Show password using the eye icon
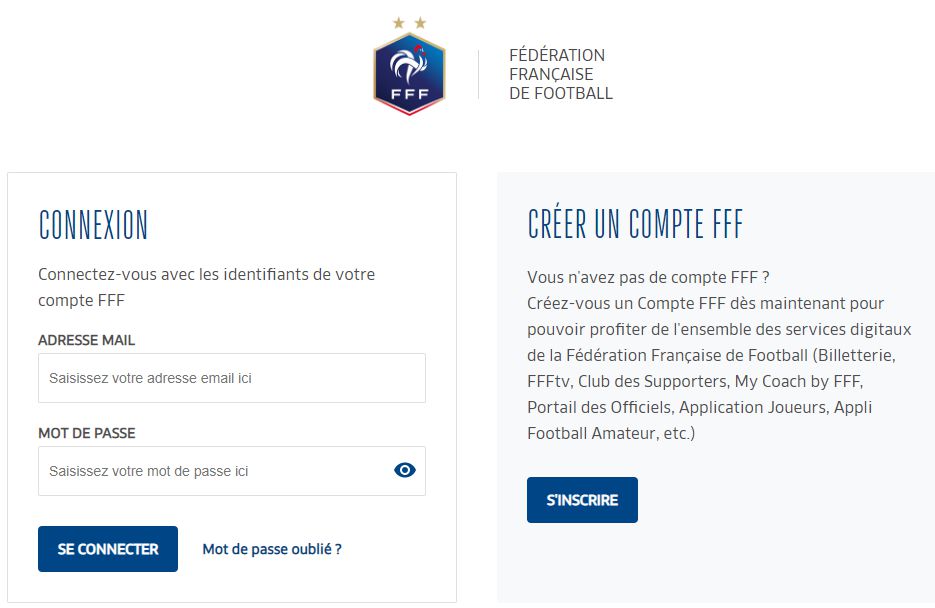The height and width of the screenshot is (608, 935). [404, 470]
